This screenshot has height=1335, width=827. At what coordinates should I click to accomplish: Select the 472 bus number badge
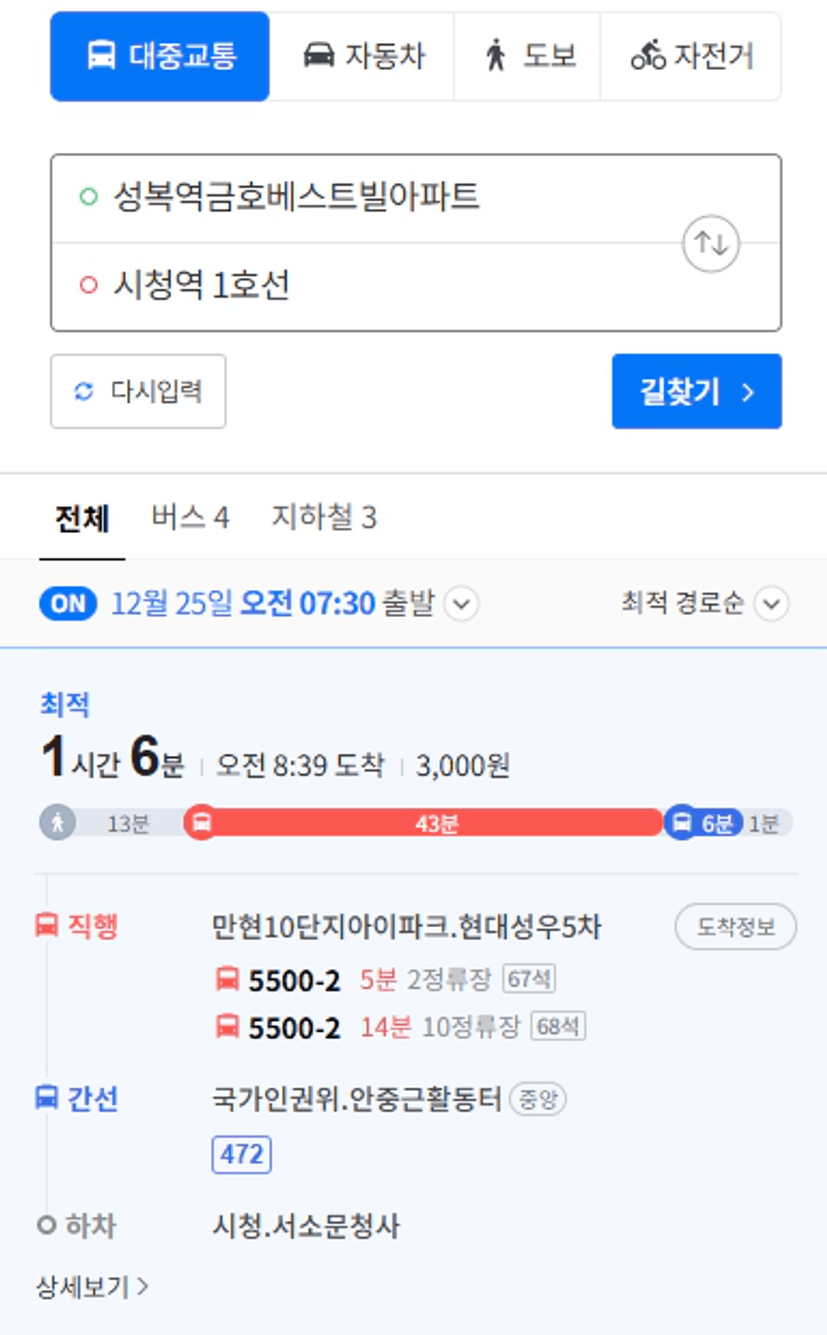tap(242, 1155)
